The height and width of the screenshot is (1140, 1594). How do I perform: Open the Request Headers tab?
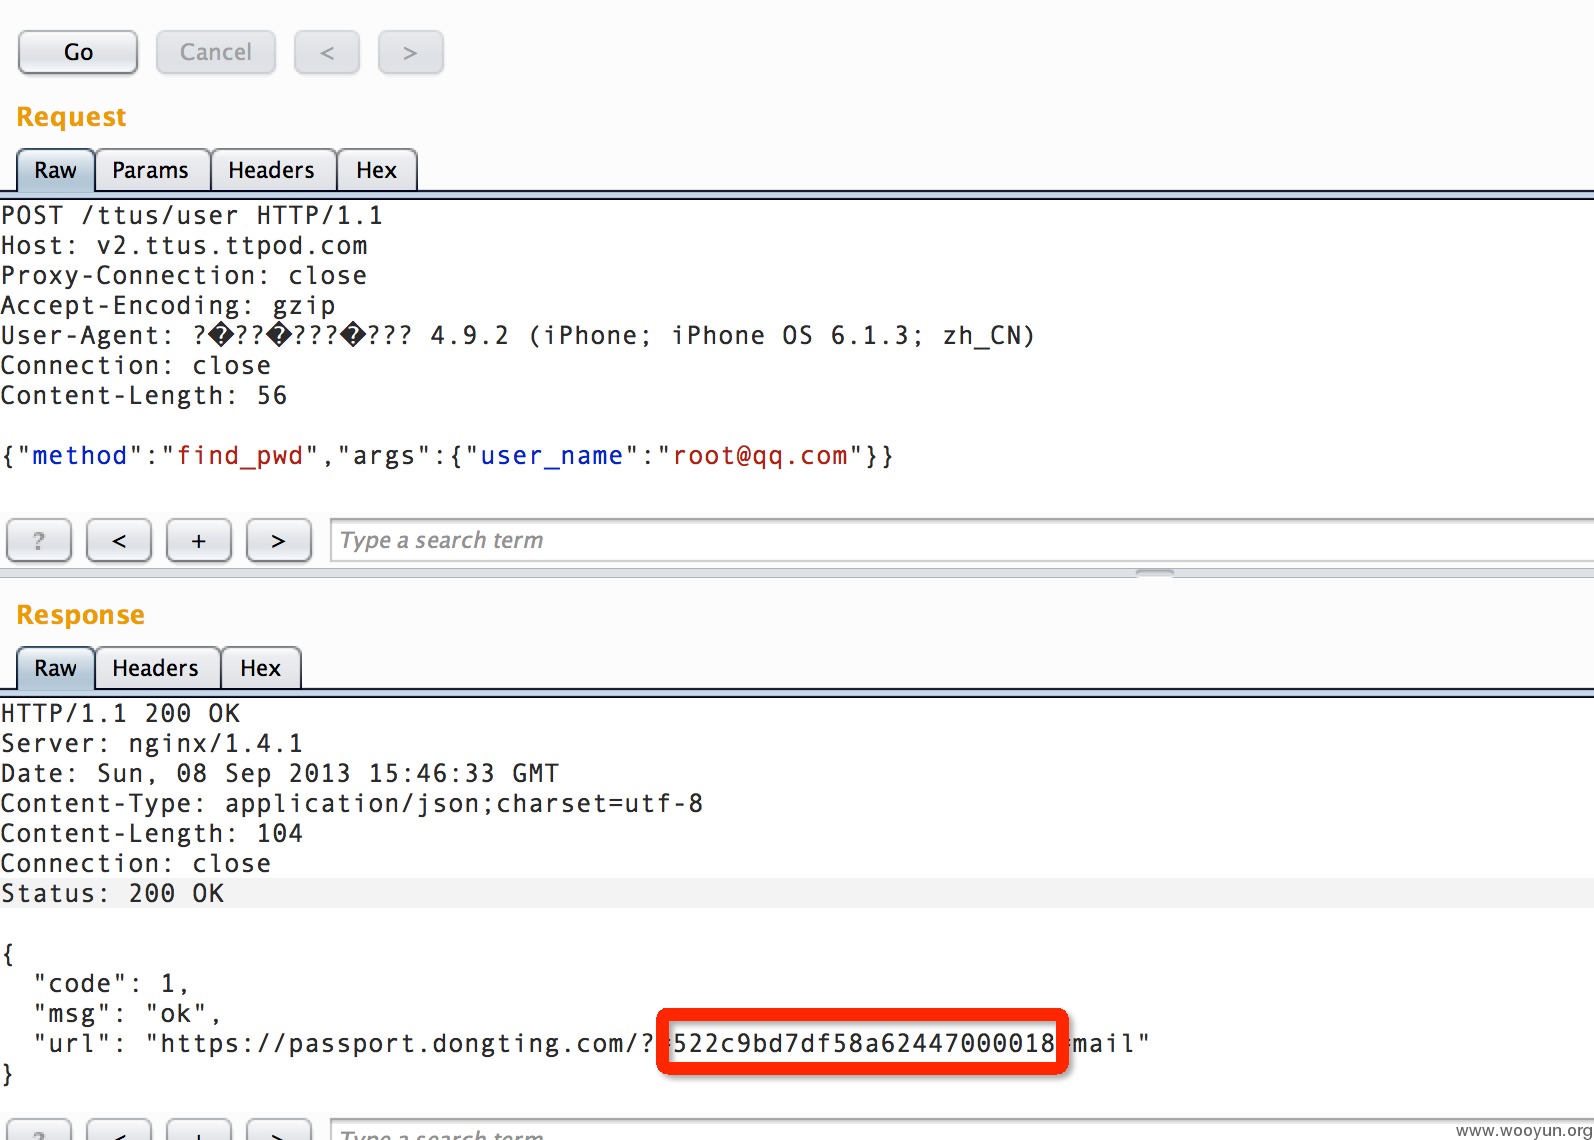point(272,170)
